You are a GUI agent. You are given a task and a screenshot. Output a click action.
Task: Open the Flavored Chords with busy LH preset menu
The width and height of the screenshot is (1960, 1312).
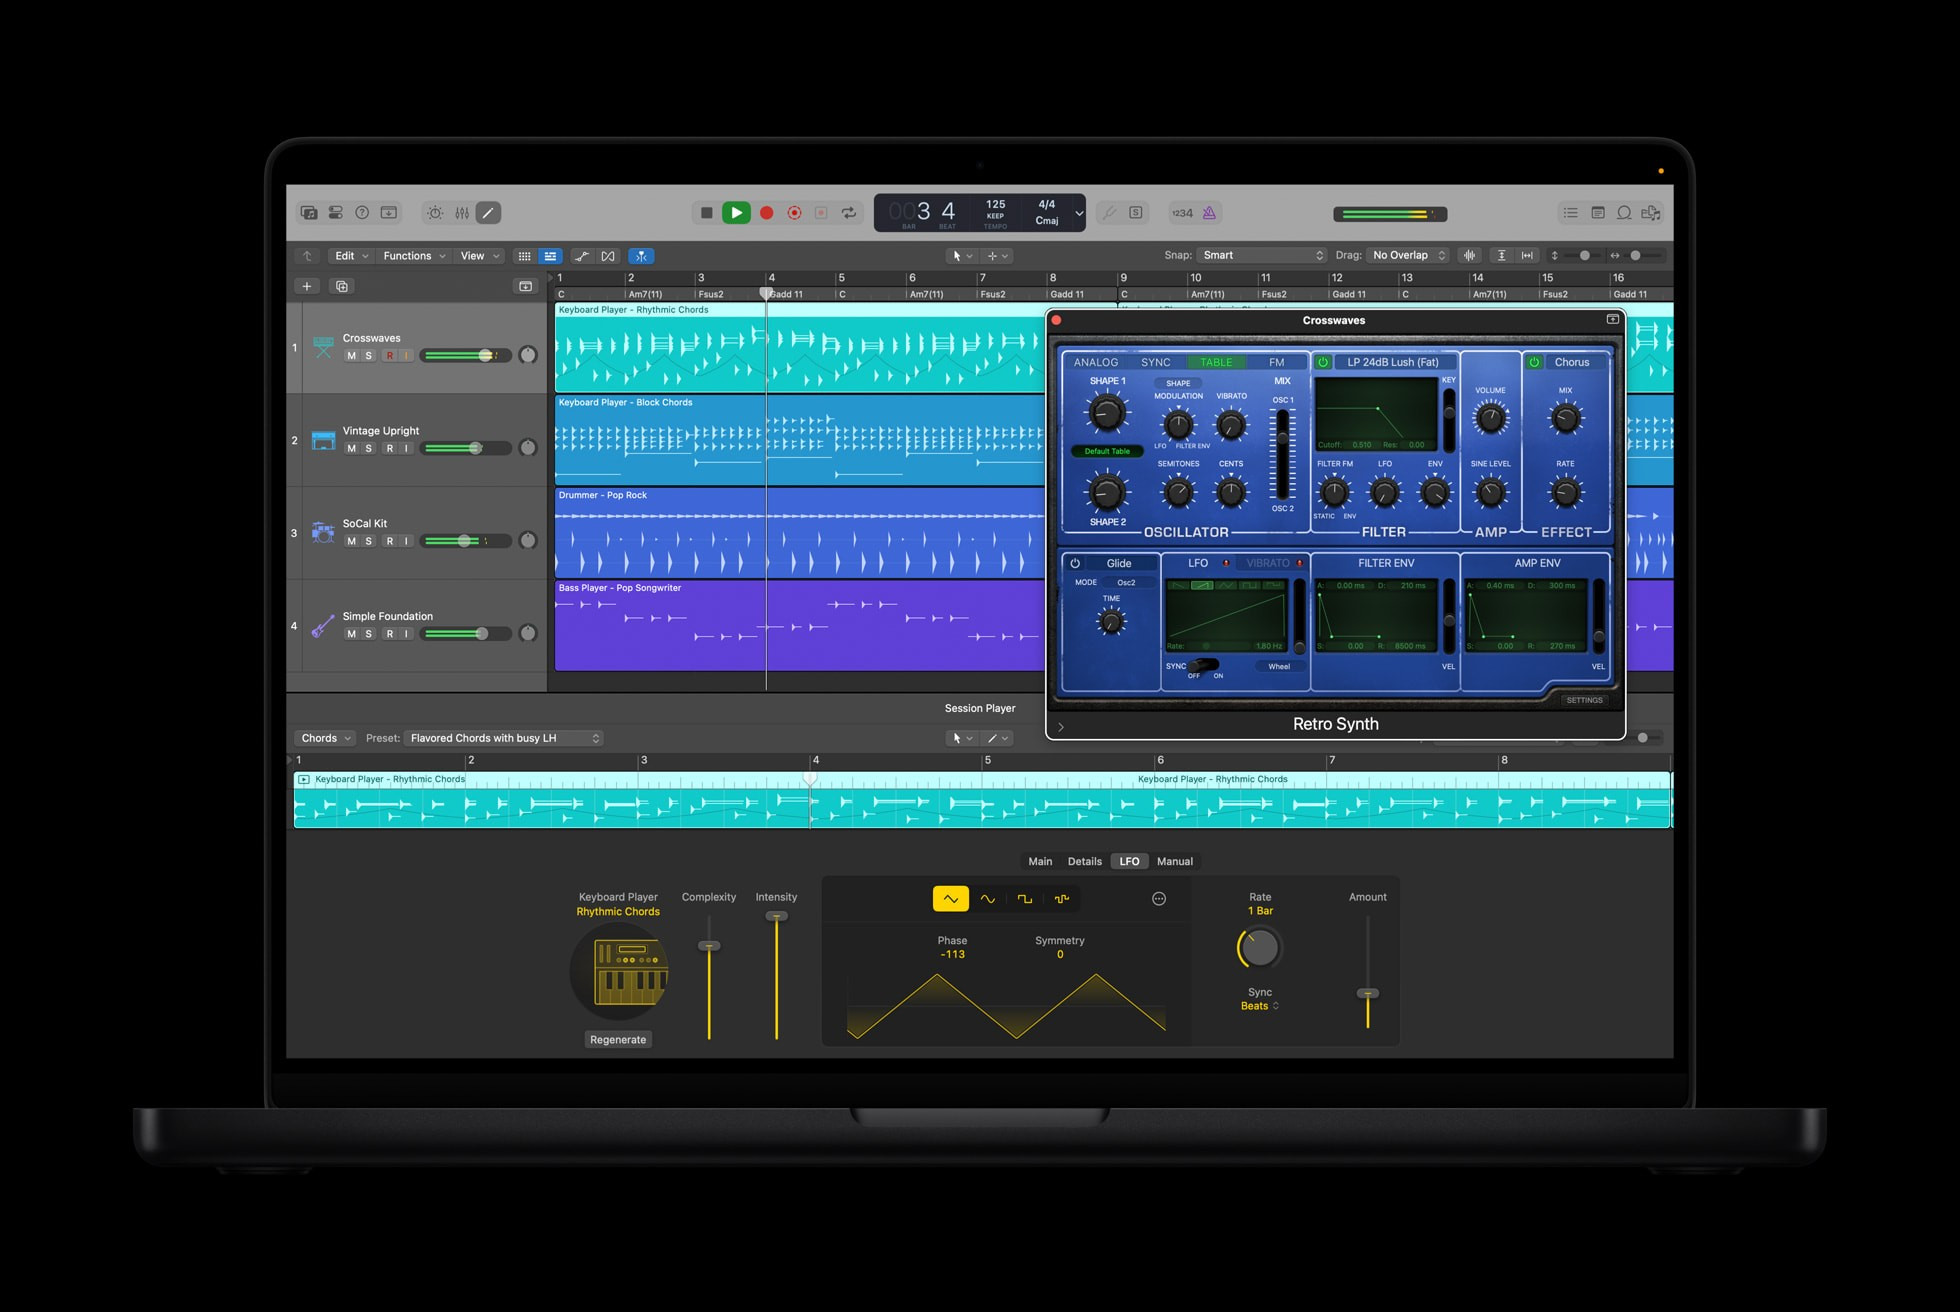coord(503,738)
